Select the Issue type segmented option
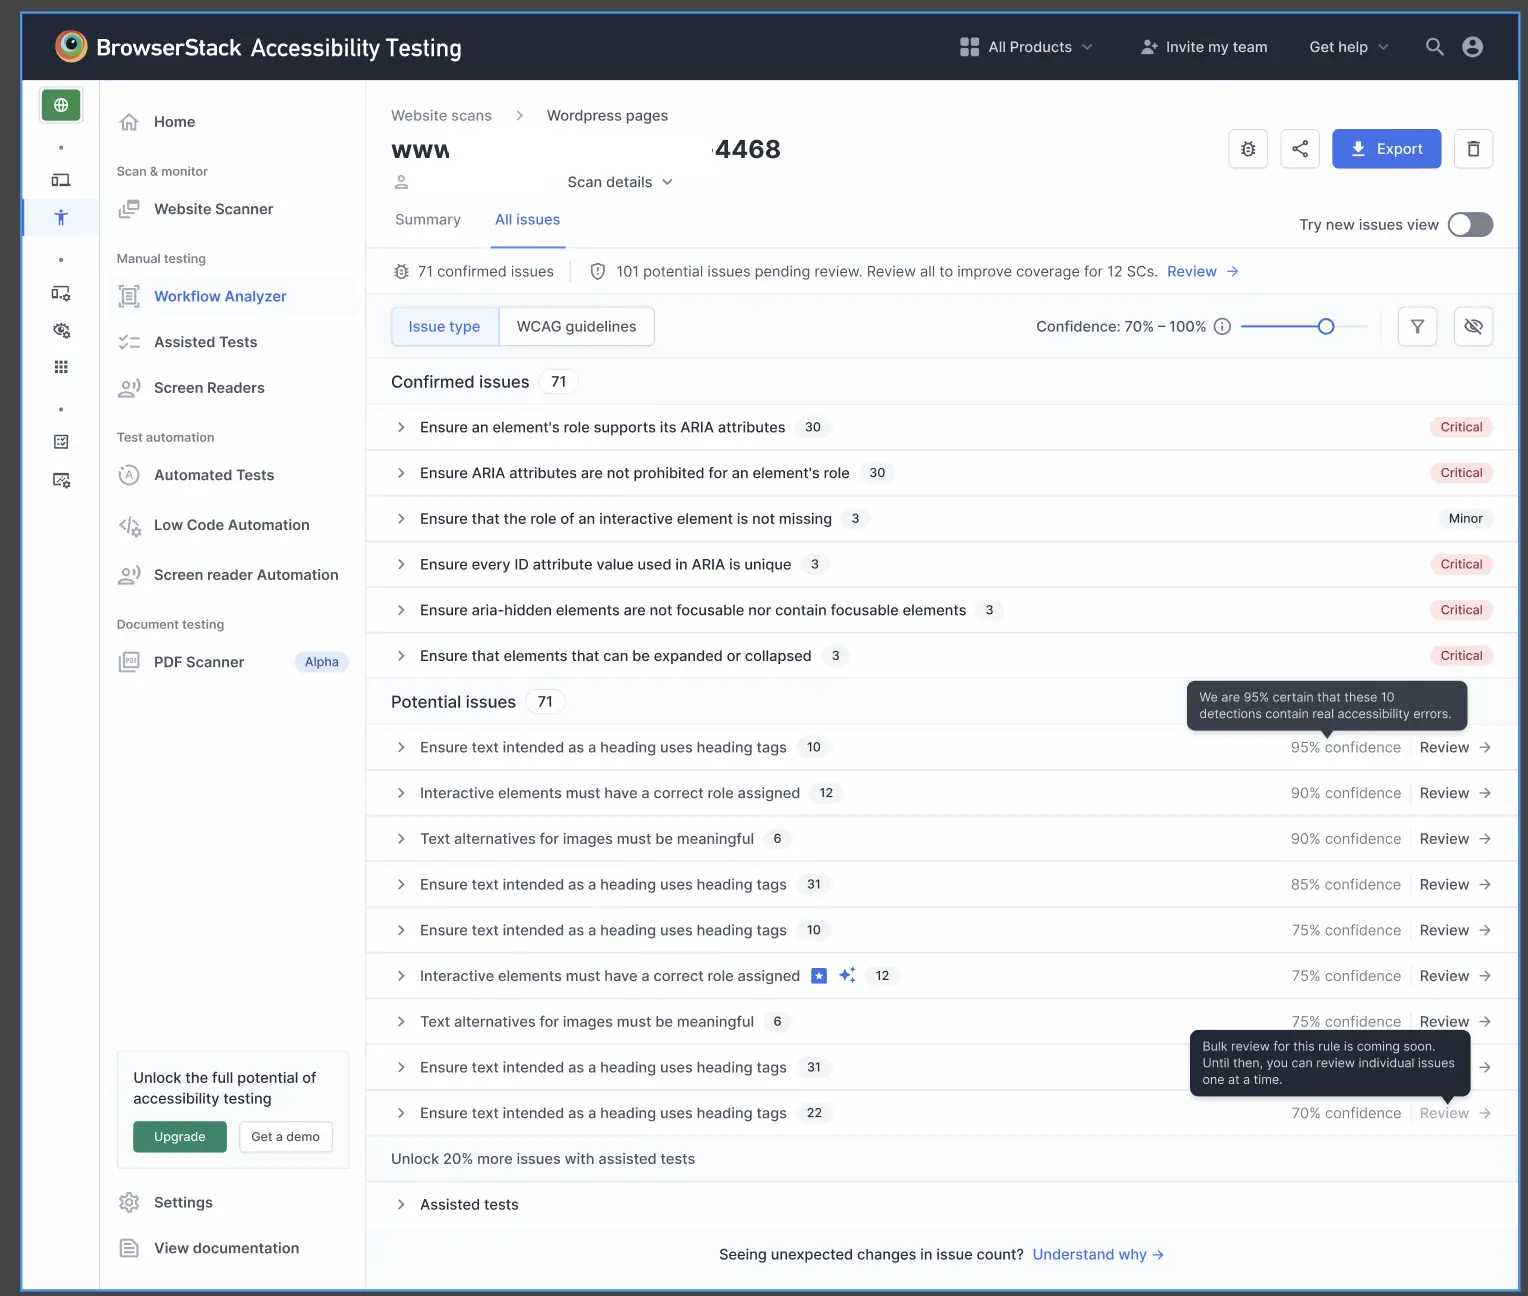This screenshot has height=1296, width=1528. [444, 327]
